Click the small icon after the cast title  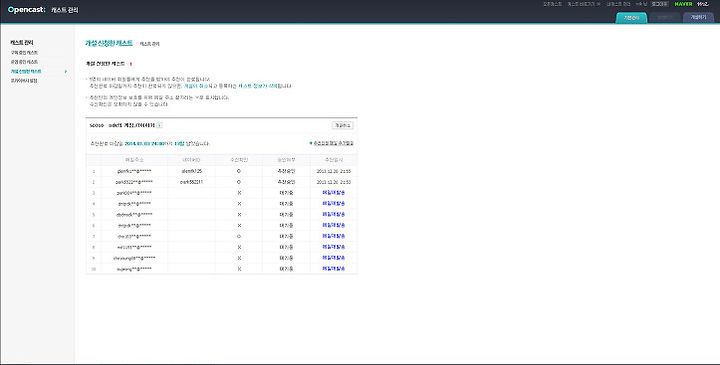tap(159, 125)
